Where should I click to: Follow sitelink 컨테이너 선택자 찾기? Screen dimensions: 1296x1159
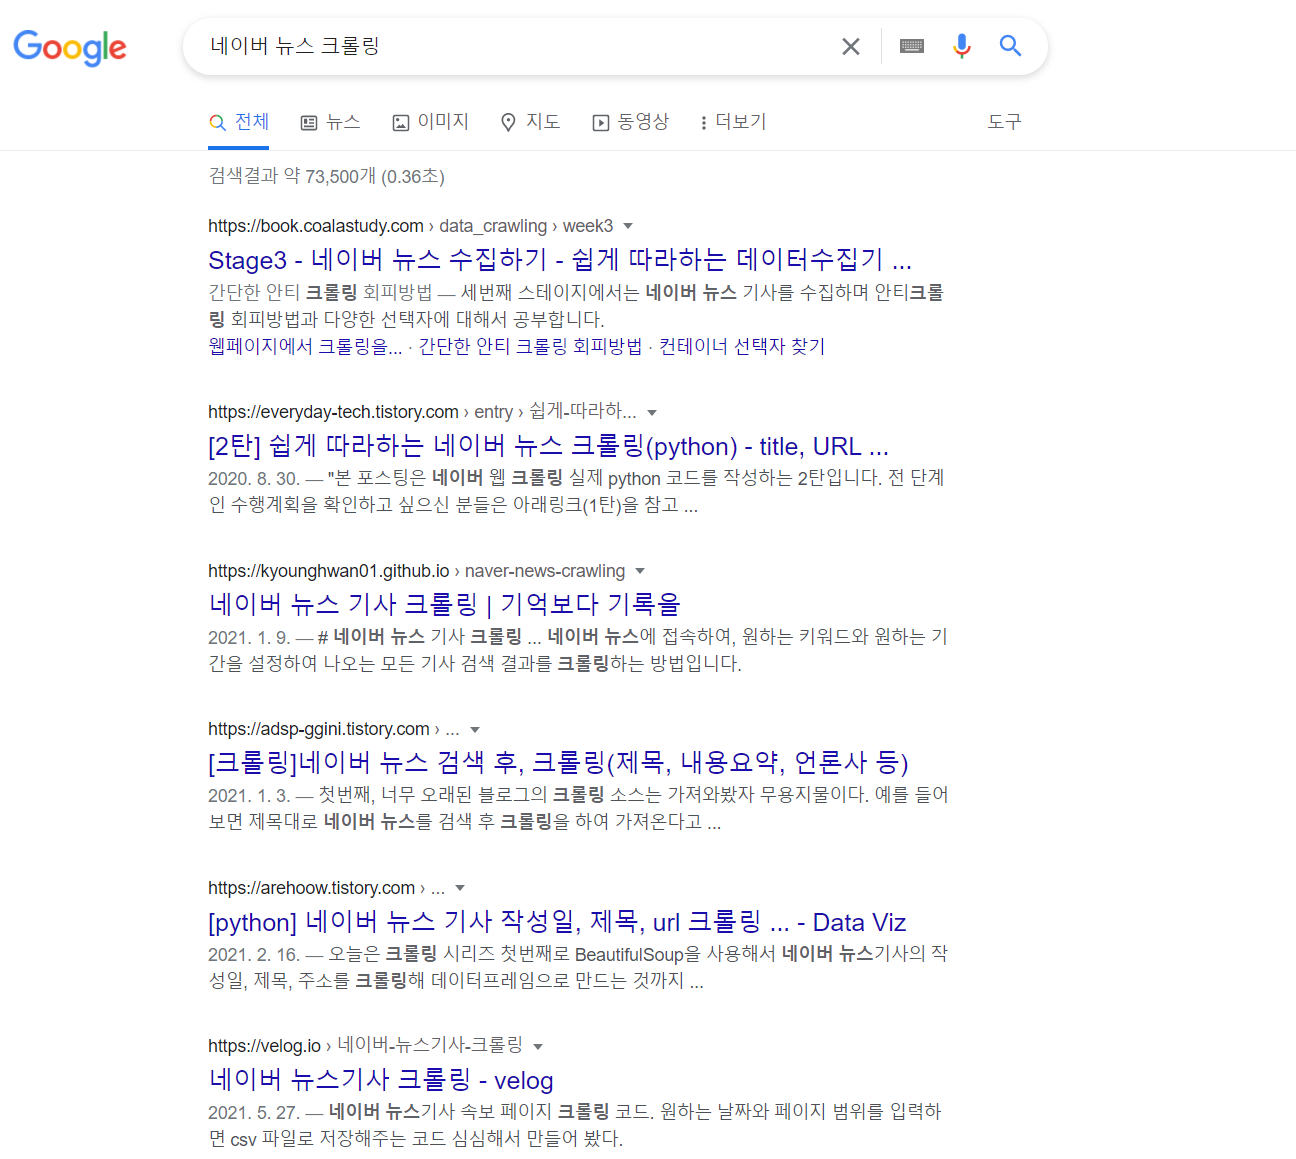click(742, 346)
